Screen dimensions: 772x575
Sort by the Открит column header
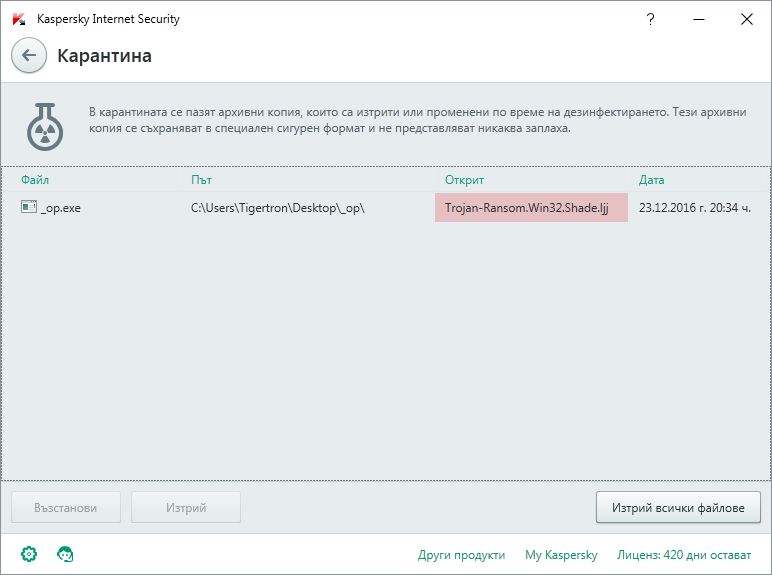click(464, 180)
